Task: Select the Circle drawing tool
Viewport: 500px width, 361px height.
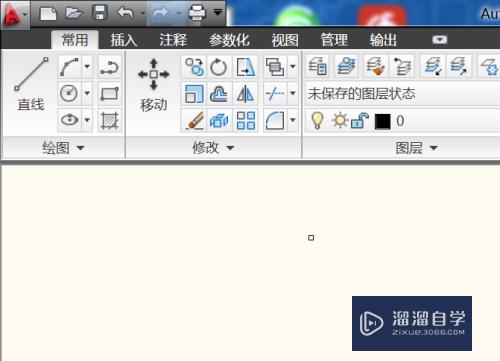Action: coord(69,93)
